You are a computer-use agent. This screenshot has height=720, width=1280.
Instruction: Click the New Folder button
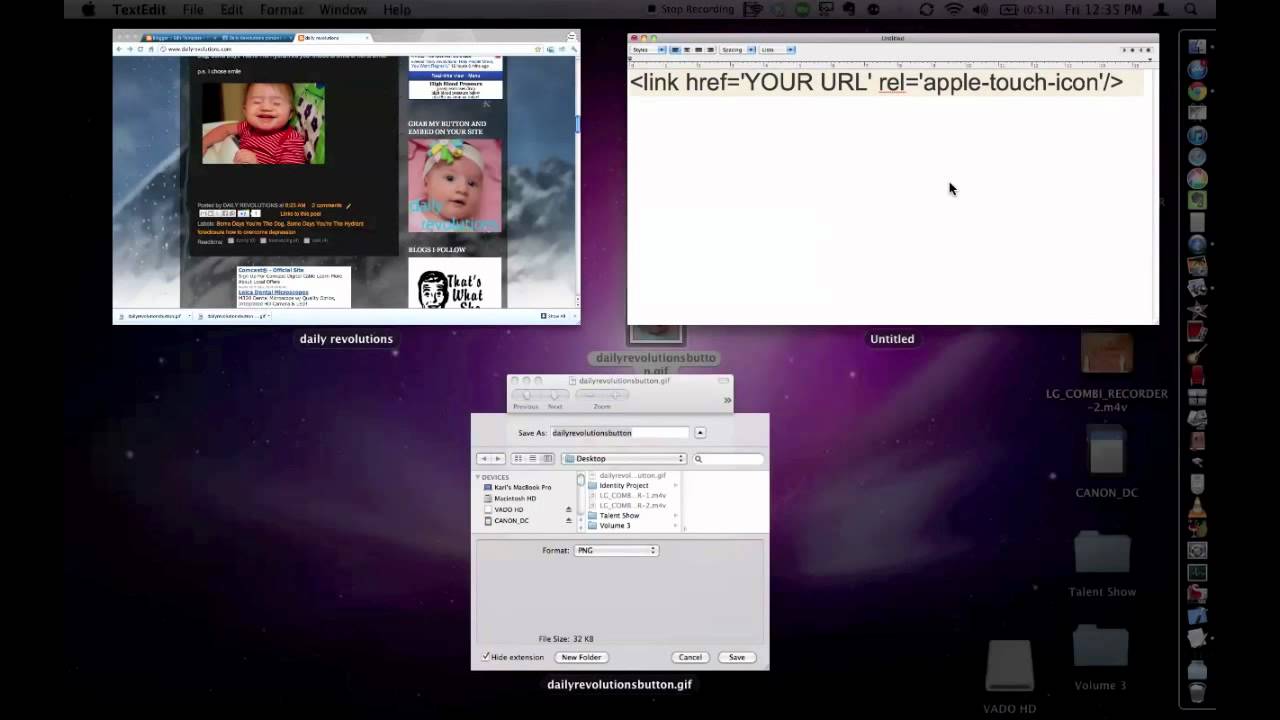[x=581, y=657]
